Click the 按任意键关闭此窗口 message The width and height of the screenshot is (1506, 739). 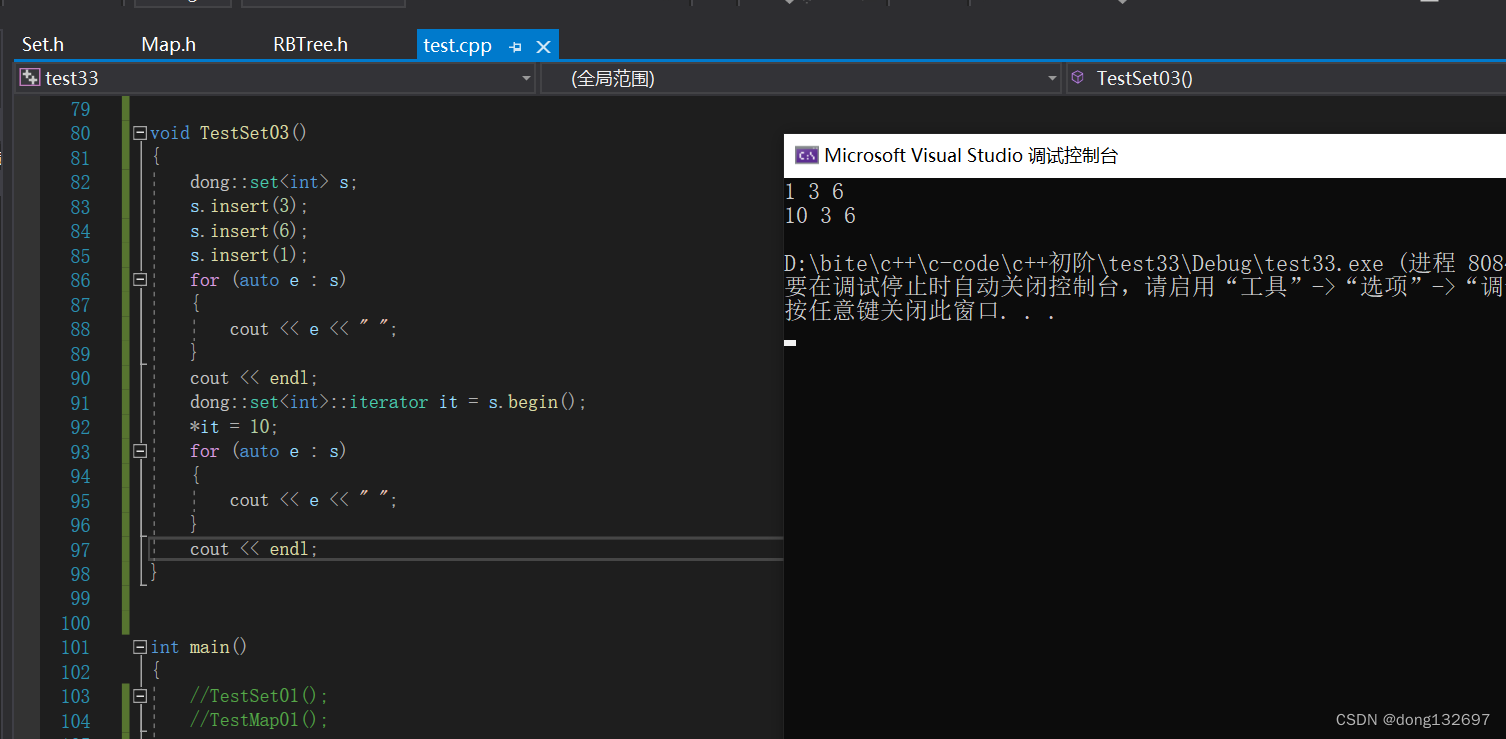pyautogui.click(x=920, y=311)
